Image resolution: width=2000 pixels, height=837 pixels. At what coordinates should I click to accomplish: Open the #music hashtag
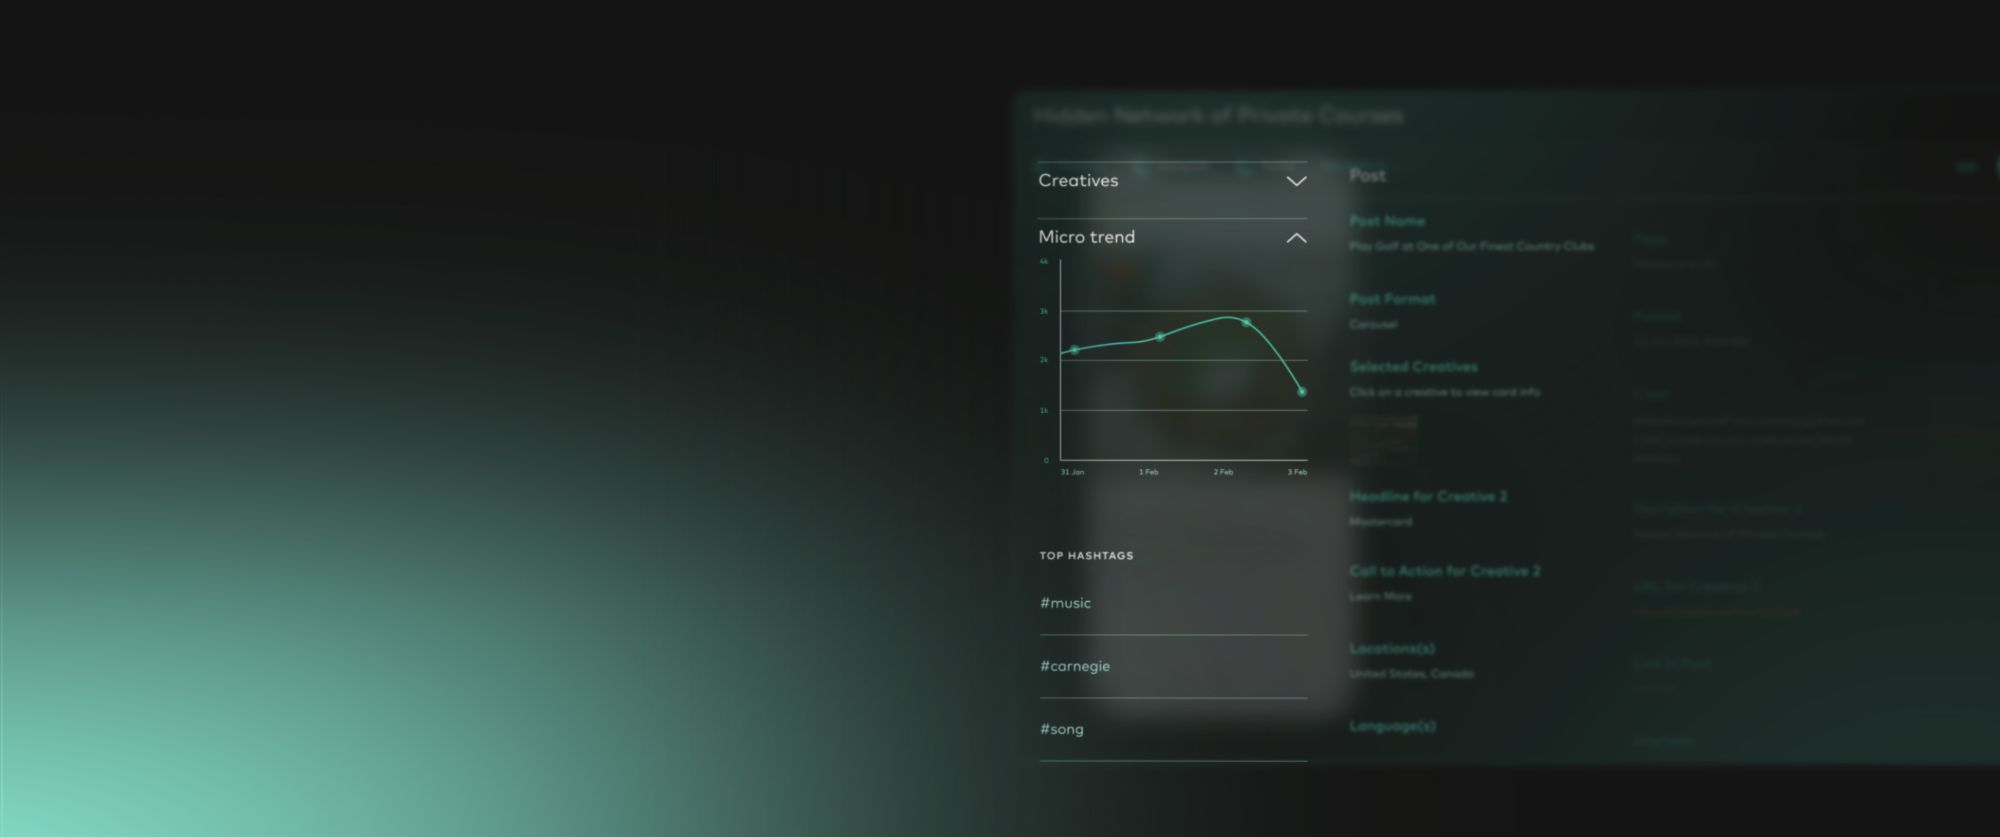pyautogui.click(x=1065, y=603)
